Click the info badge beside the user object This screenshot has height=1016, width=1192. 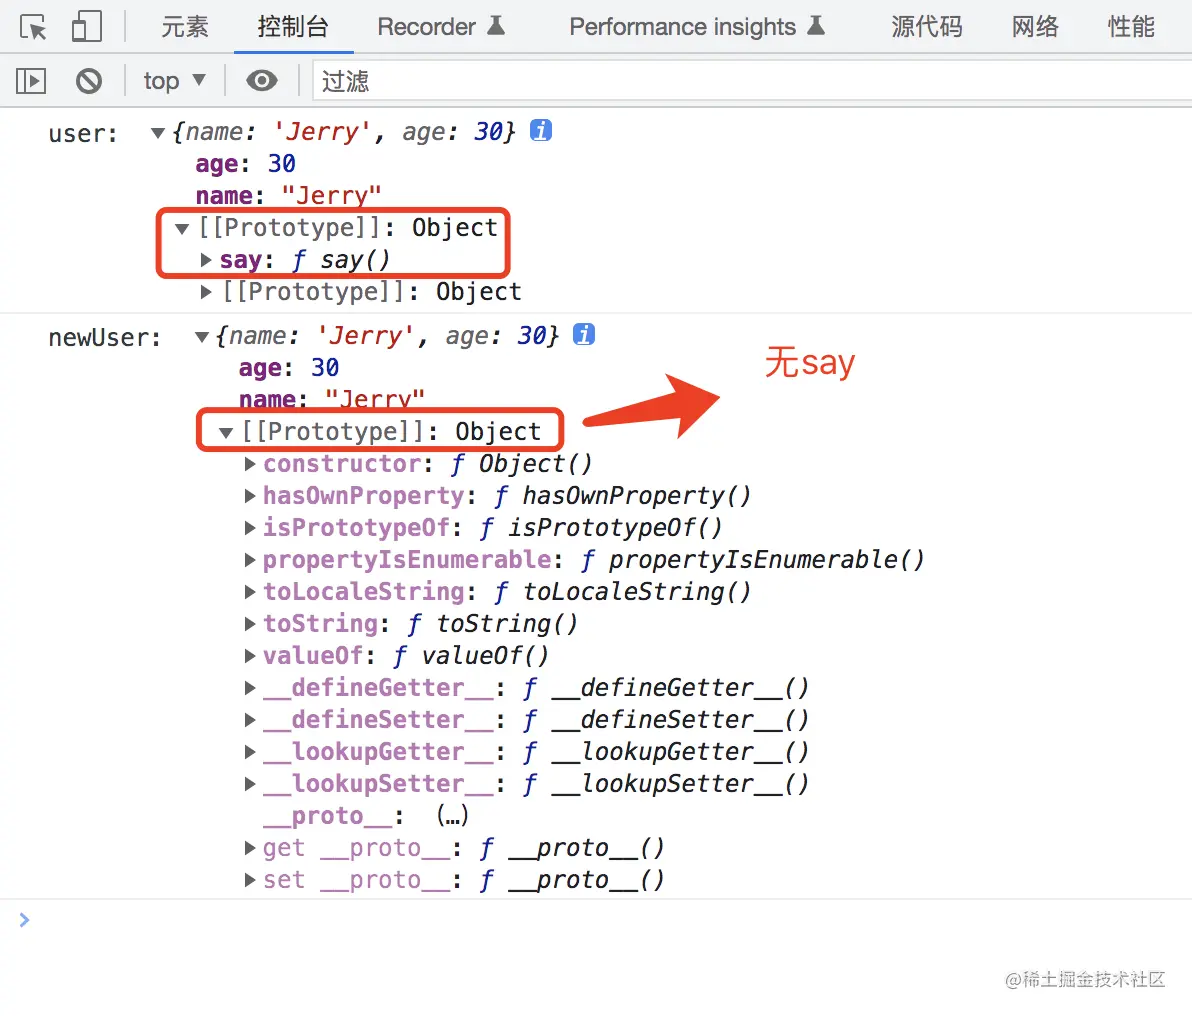coord(541,130)
